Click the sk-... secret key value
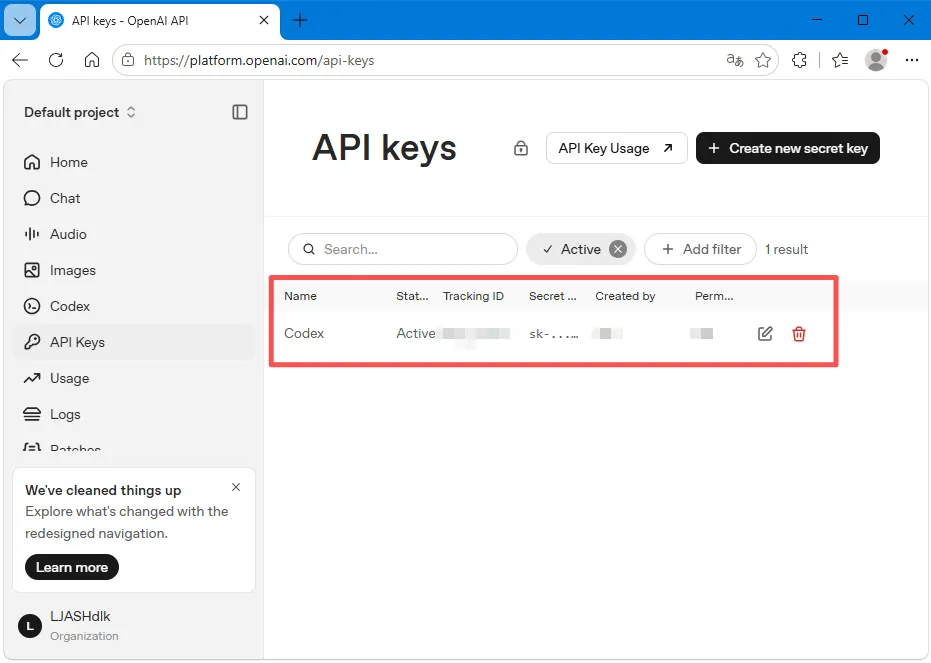This screenshot has width=931, height=663. (553, 334)
